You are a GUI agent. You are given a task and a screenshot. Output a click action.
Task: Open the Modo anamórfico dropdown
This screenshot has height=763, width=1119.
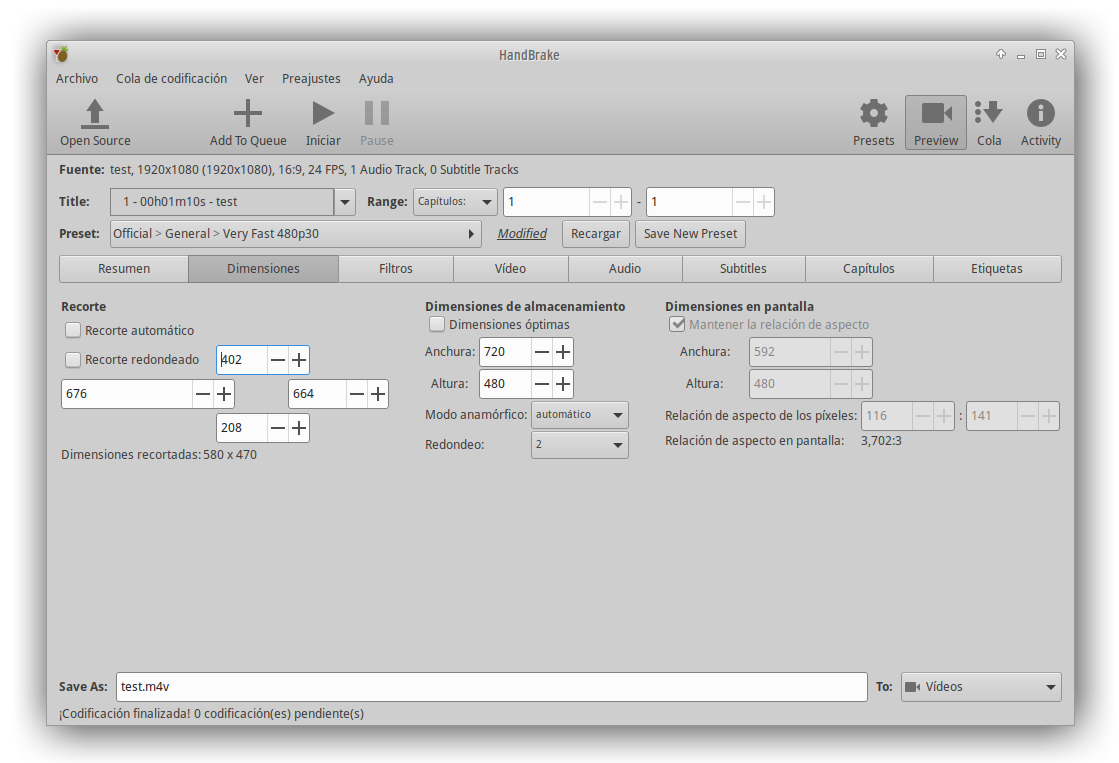click(579, 414)
